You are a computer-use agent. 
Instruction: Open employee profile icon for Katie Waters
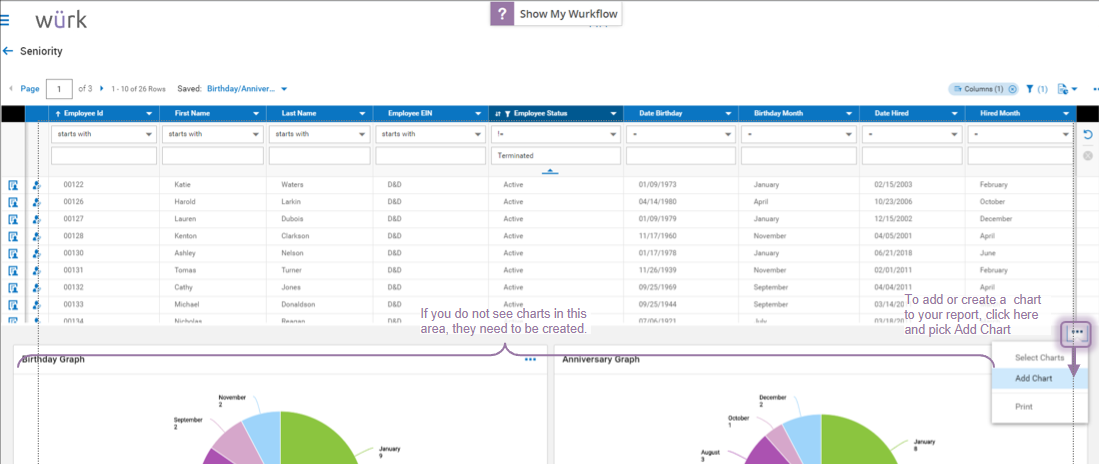pyautogui.click(x=13, y=185)
